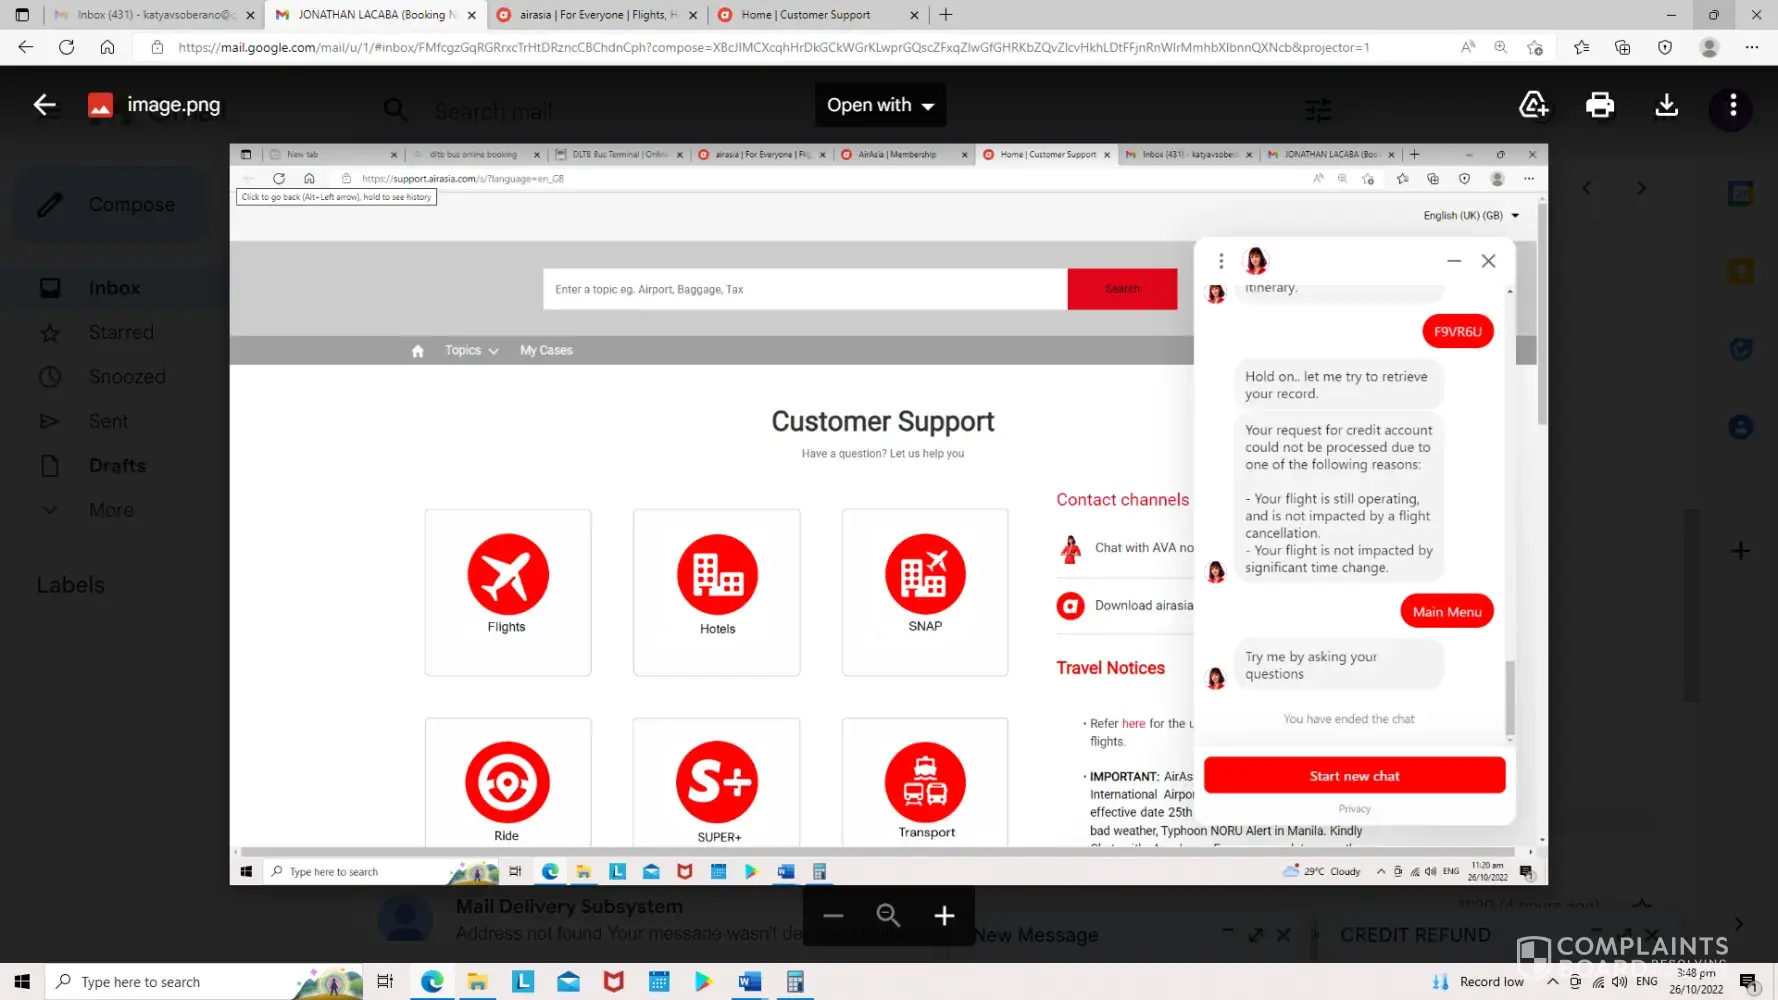Switch to the airasia For Everyone tab

tap(597, 15)
